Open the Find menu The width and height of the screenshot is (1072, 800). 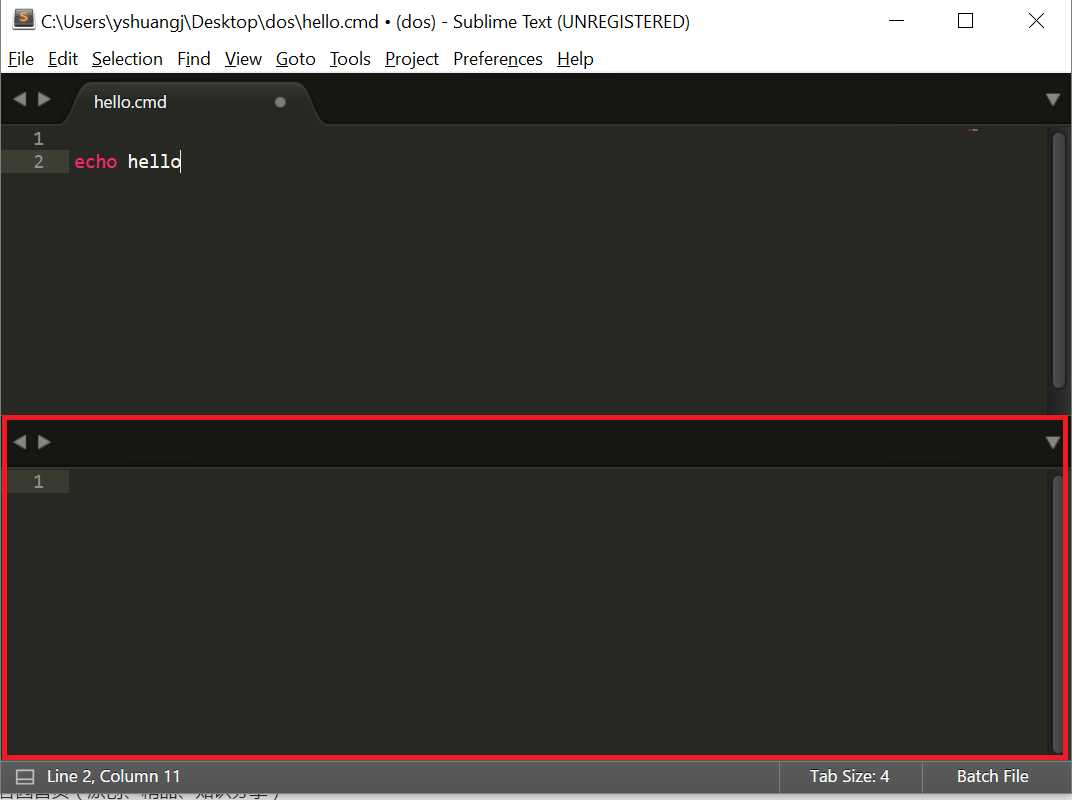pos(193,59)
